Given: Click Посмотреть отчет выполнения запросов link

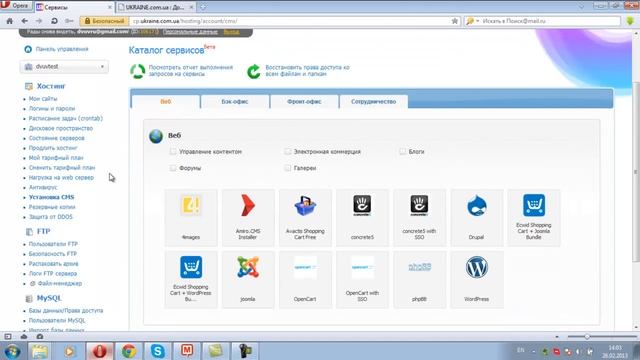Looking at the screenshot, I should pyautogui.click(x=191, y=71).
